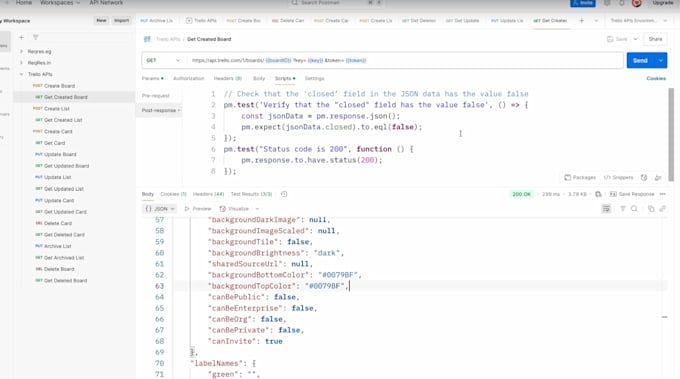The height and width of the screenshot is (379, 680).
Task: Switch to the request Settings tab
Action: click(314, 78)
